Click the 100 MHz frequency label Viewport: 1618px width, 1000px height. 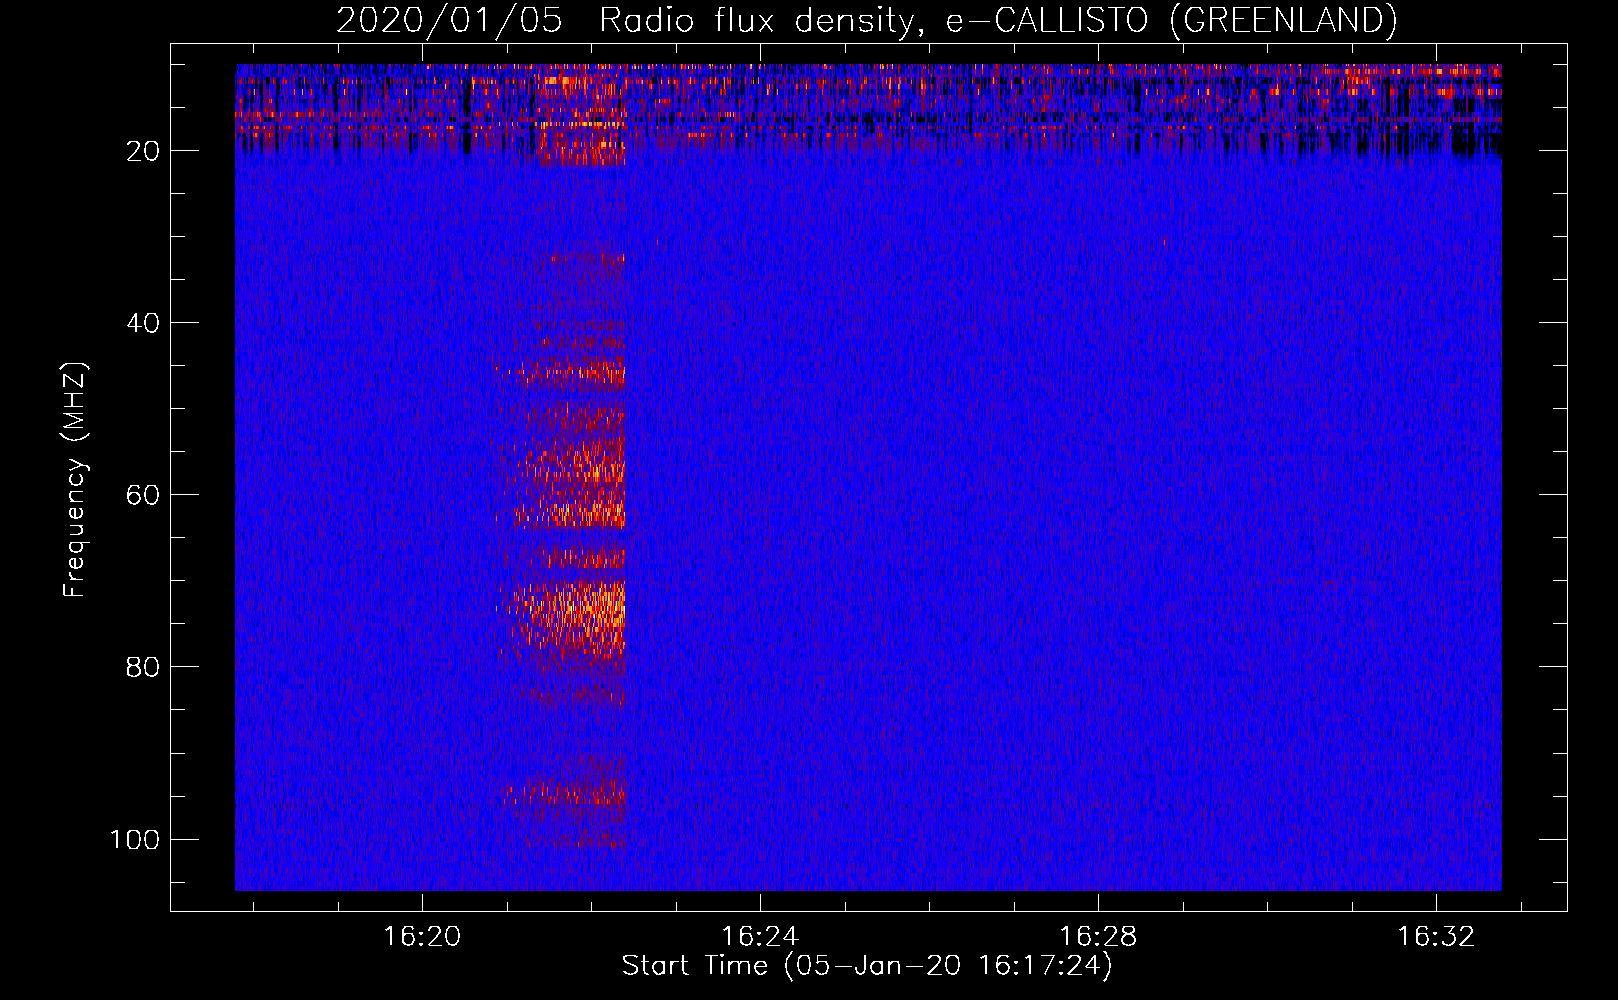(x=135, y=839)
